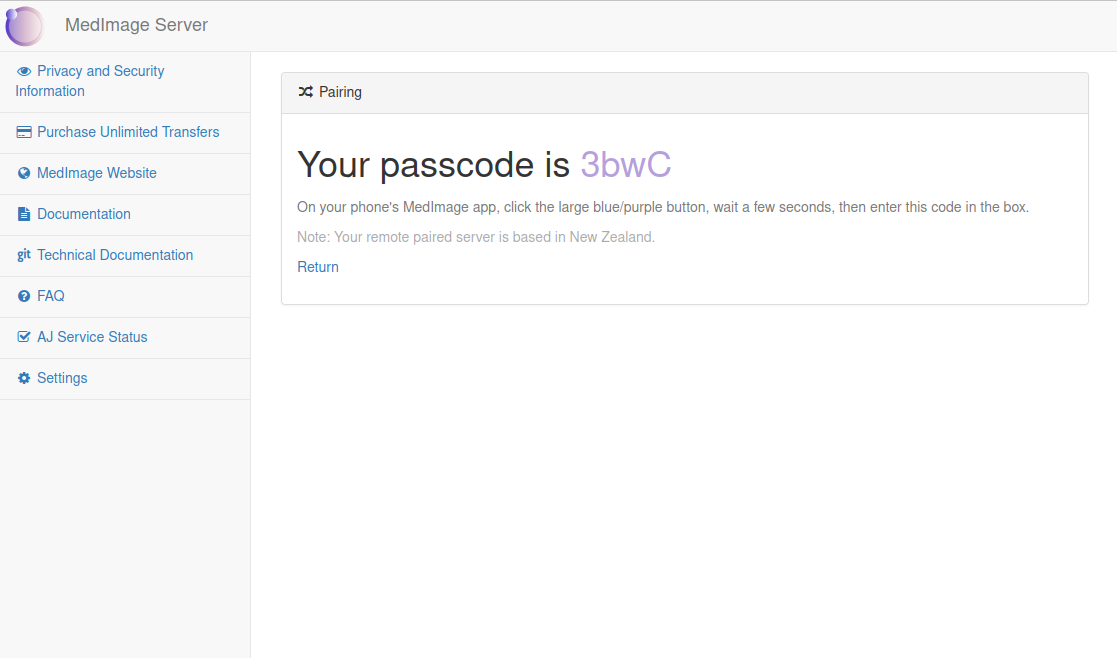Click the instruction text about phone's MedImage app
The width and height of the screenshot is (1117, 658).
point(663,207)
